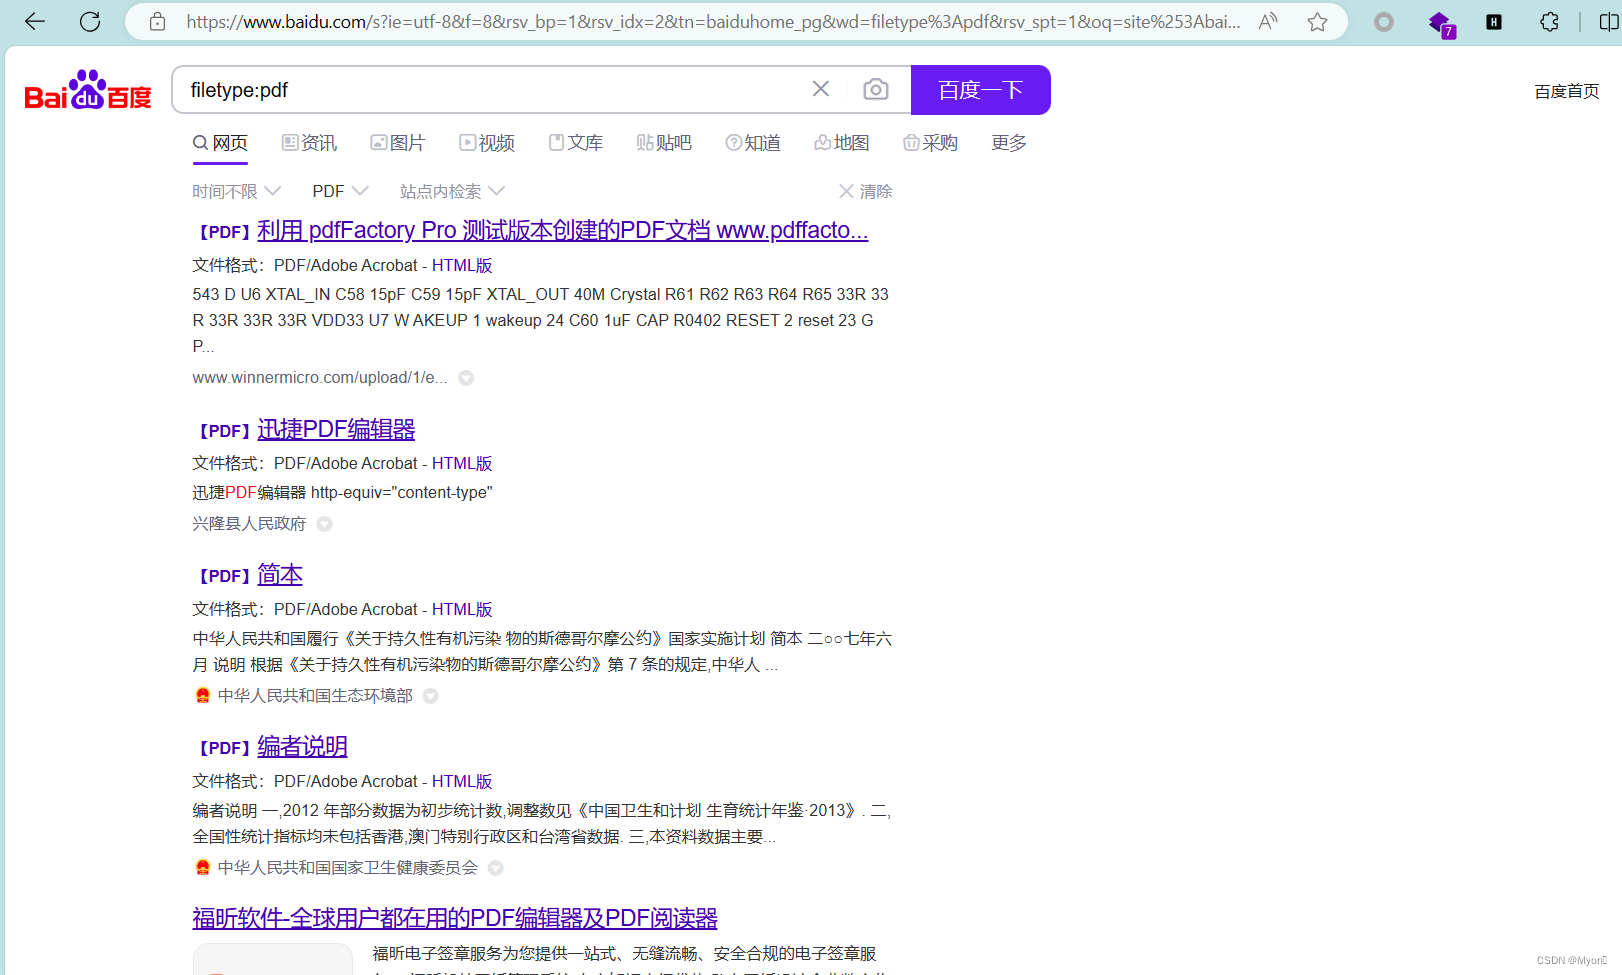Expand 时间不限 time filter dropdown

[236, 191]
